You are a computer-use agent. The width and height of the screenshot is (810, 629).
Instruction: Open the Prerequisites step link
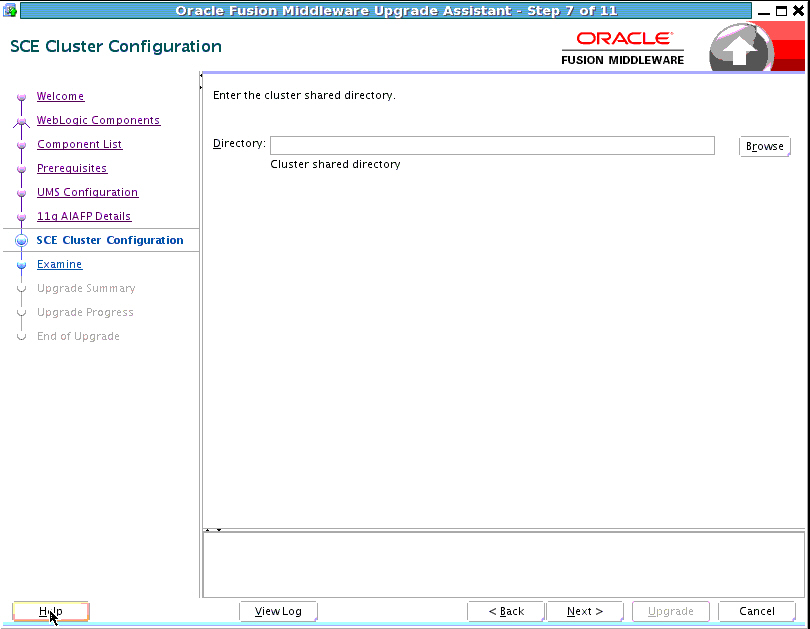click(x=72, y=168)
